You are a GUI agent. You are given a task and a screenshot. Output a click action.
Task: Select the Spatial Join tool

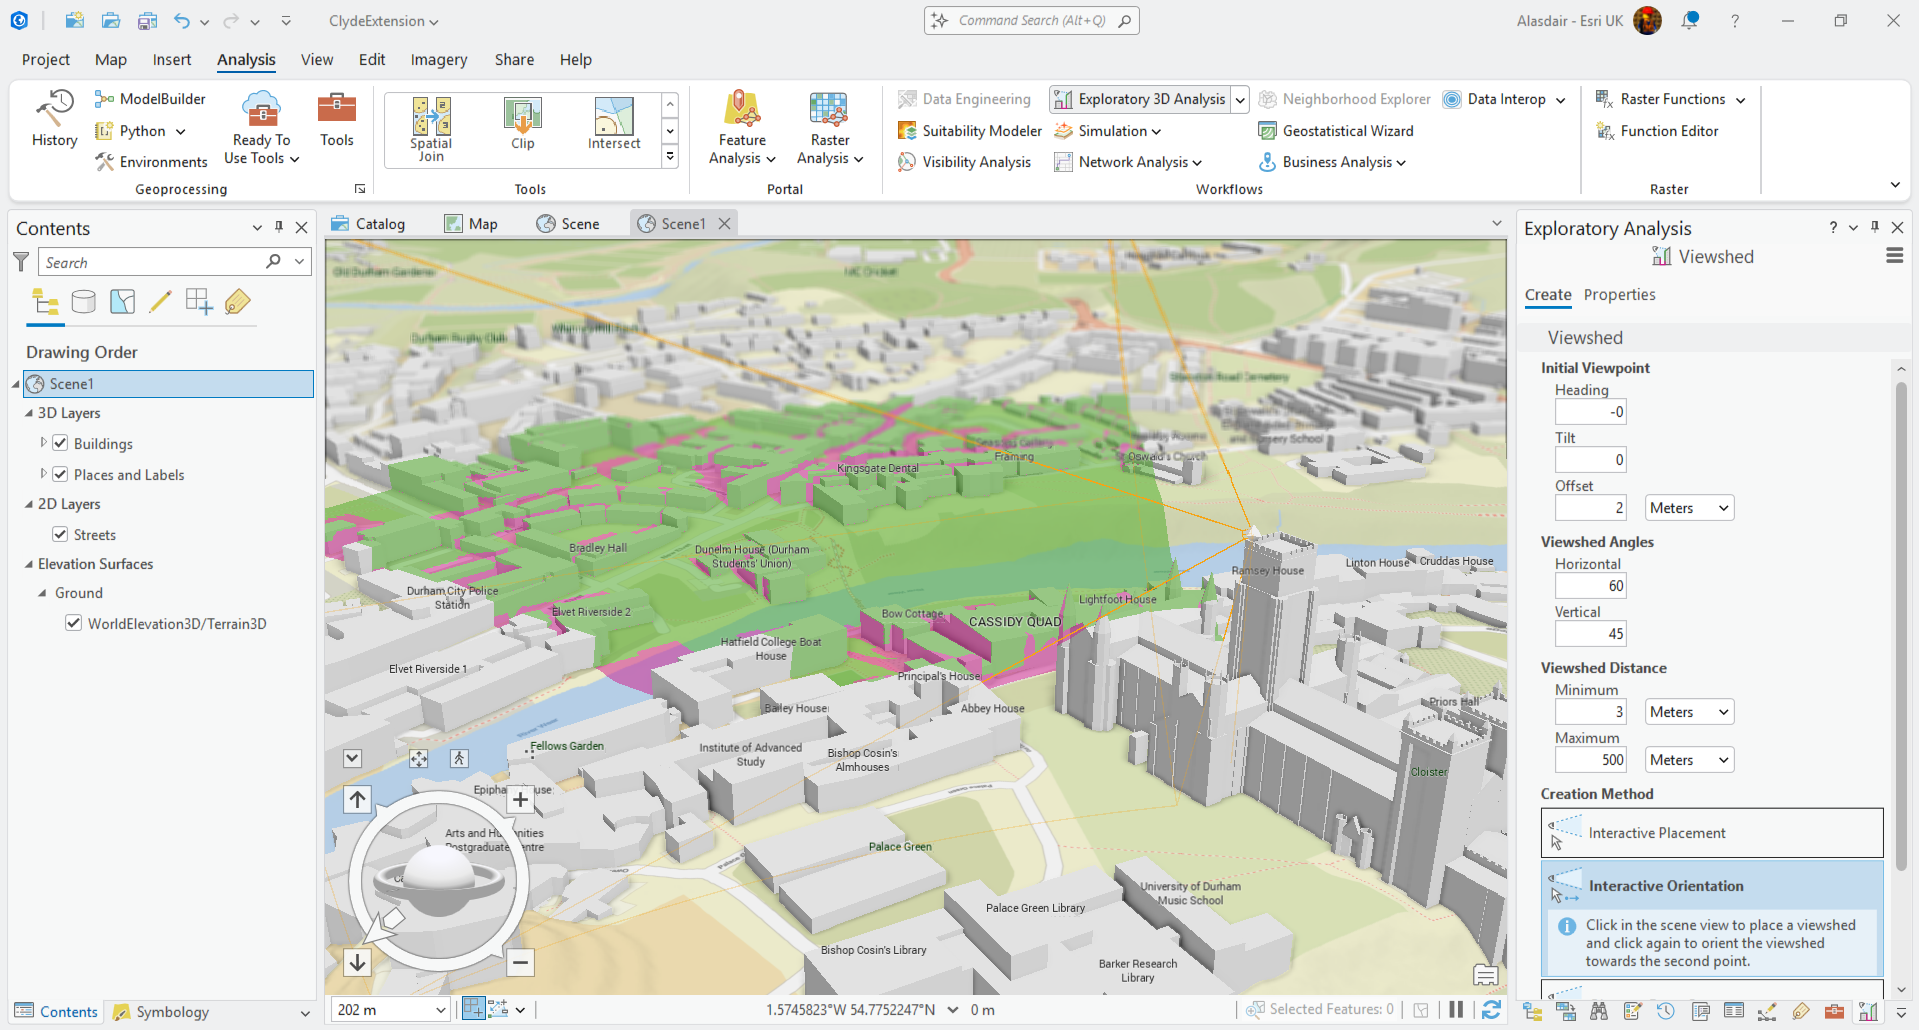pyautogui.click(x=431, y=125)
